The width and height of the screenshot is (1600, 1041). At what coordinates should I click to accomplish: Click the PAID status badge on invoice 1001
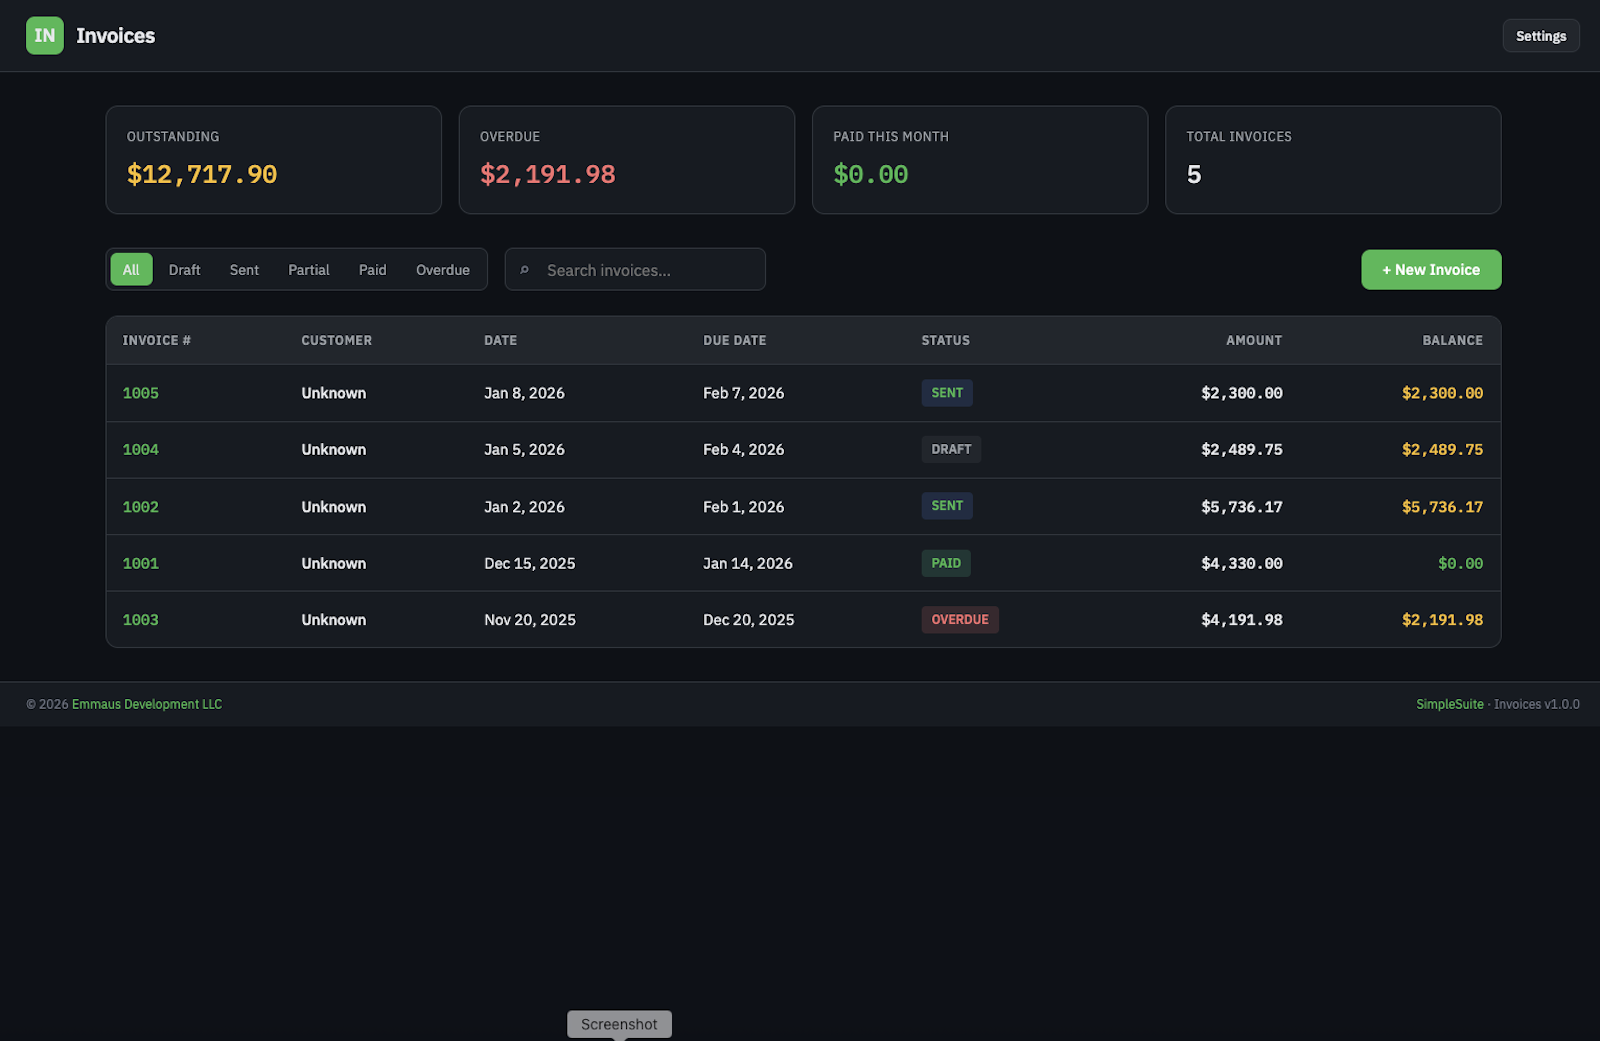[945, 562]
